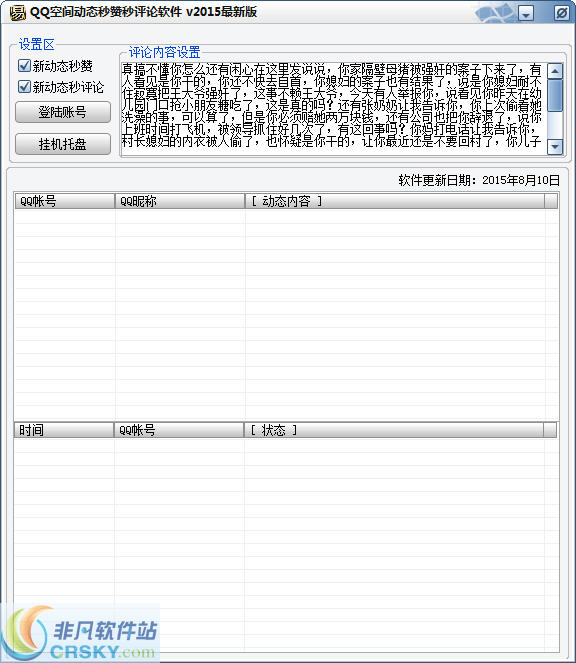Sort by QQ帐号 column in upper table
Image resolution: width=576 pixels, height=663 pixels.
pyautogui.click(x=65, y=201)
